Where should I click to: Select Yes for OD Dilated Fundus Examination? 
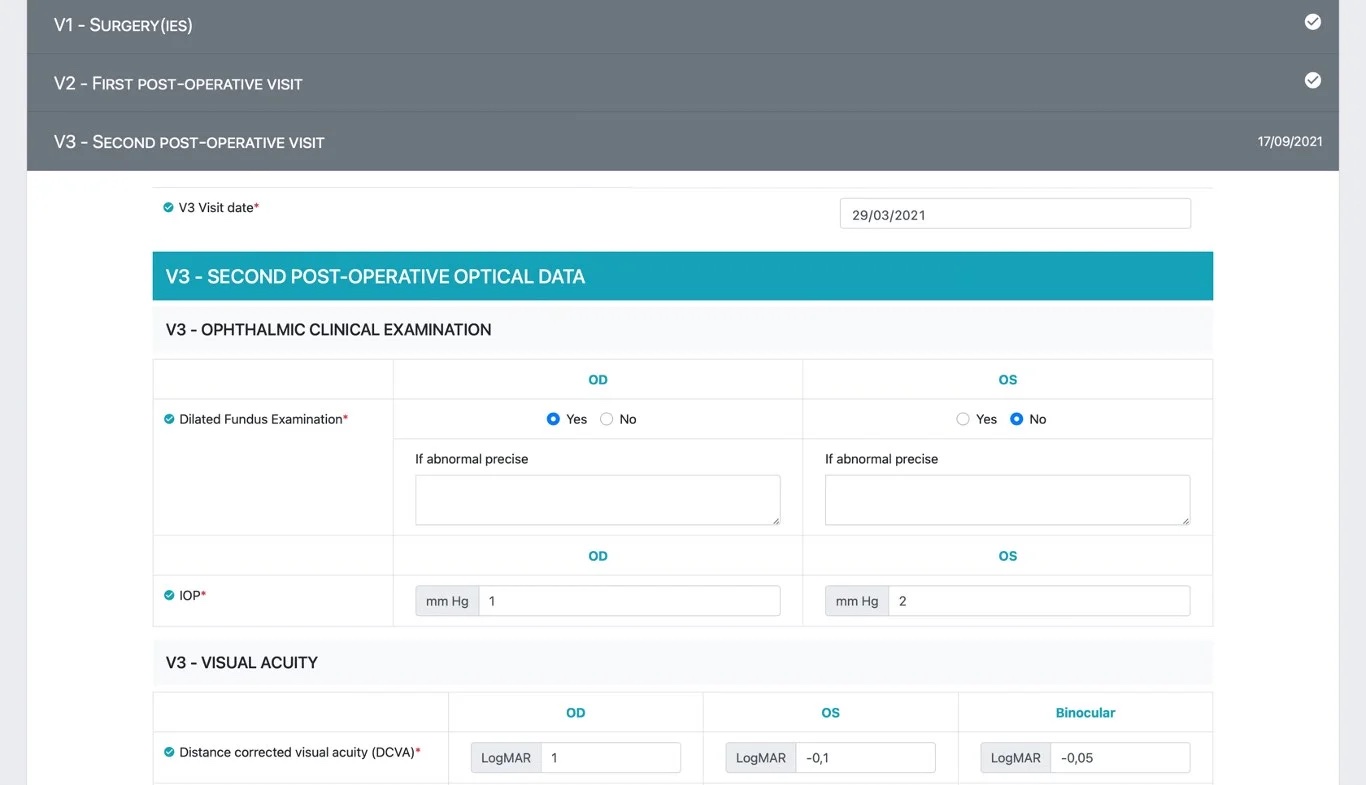coord(553,419)
